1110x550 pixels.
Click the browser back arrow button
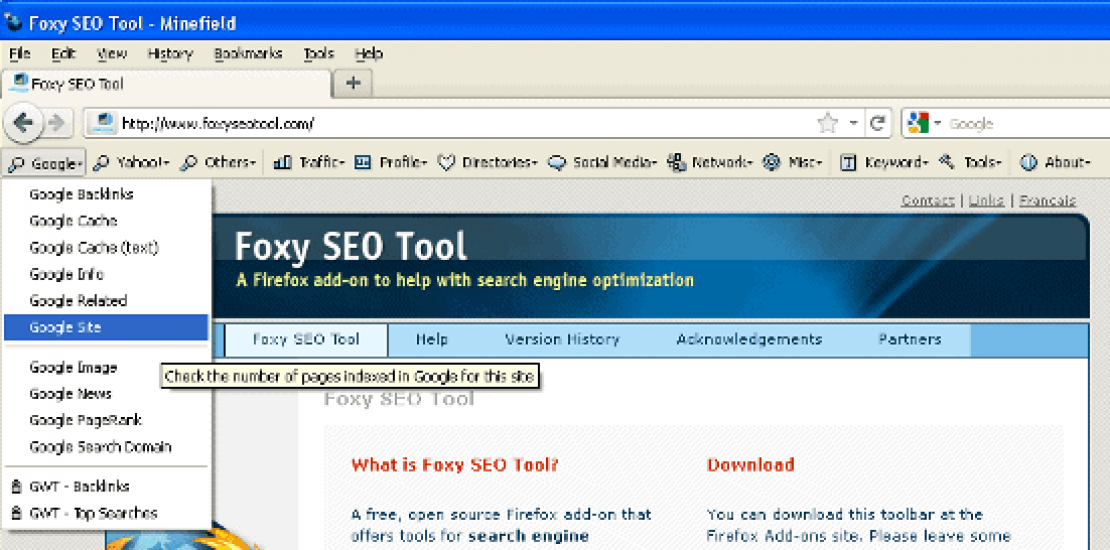click(x=24, y=123)
